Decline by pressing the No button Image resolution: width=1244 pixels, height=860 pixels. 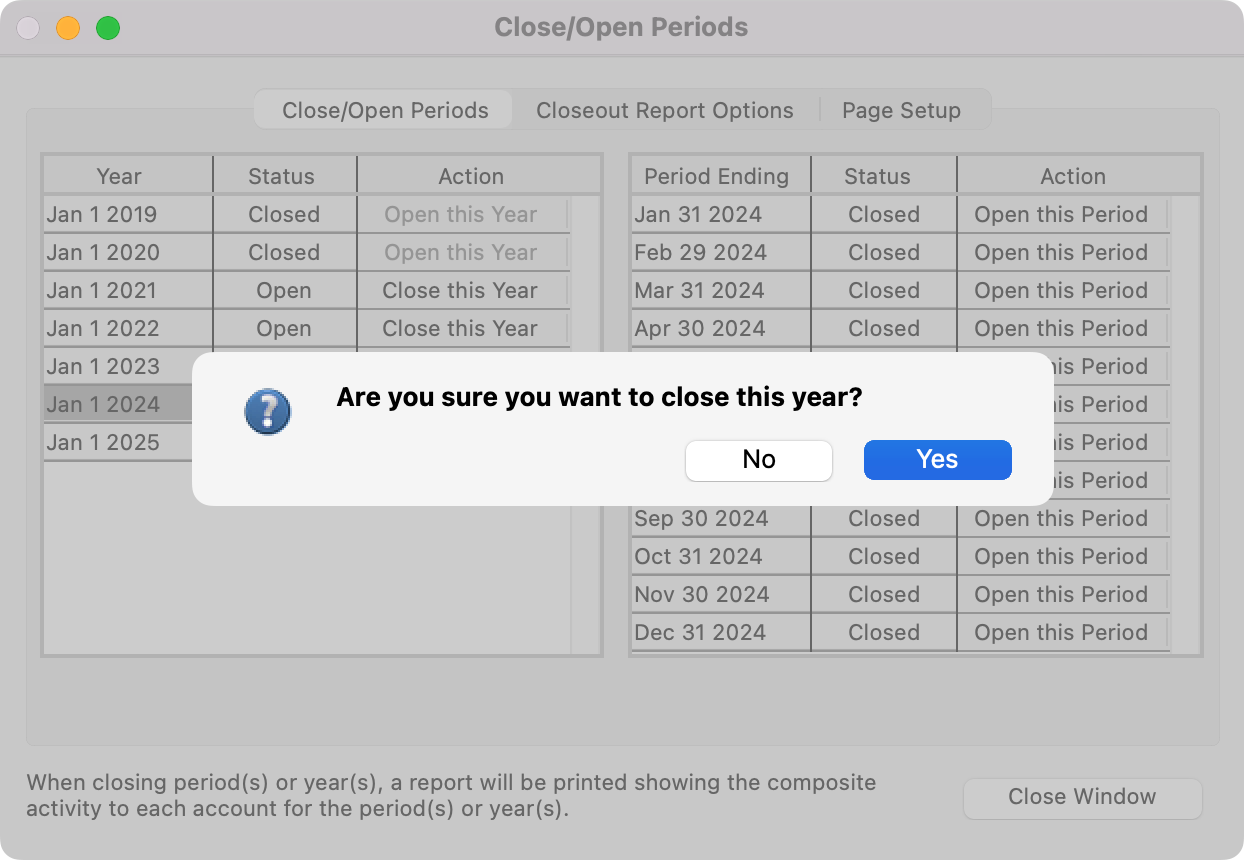tap(758, 460)
